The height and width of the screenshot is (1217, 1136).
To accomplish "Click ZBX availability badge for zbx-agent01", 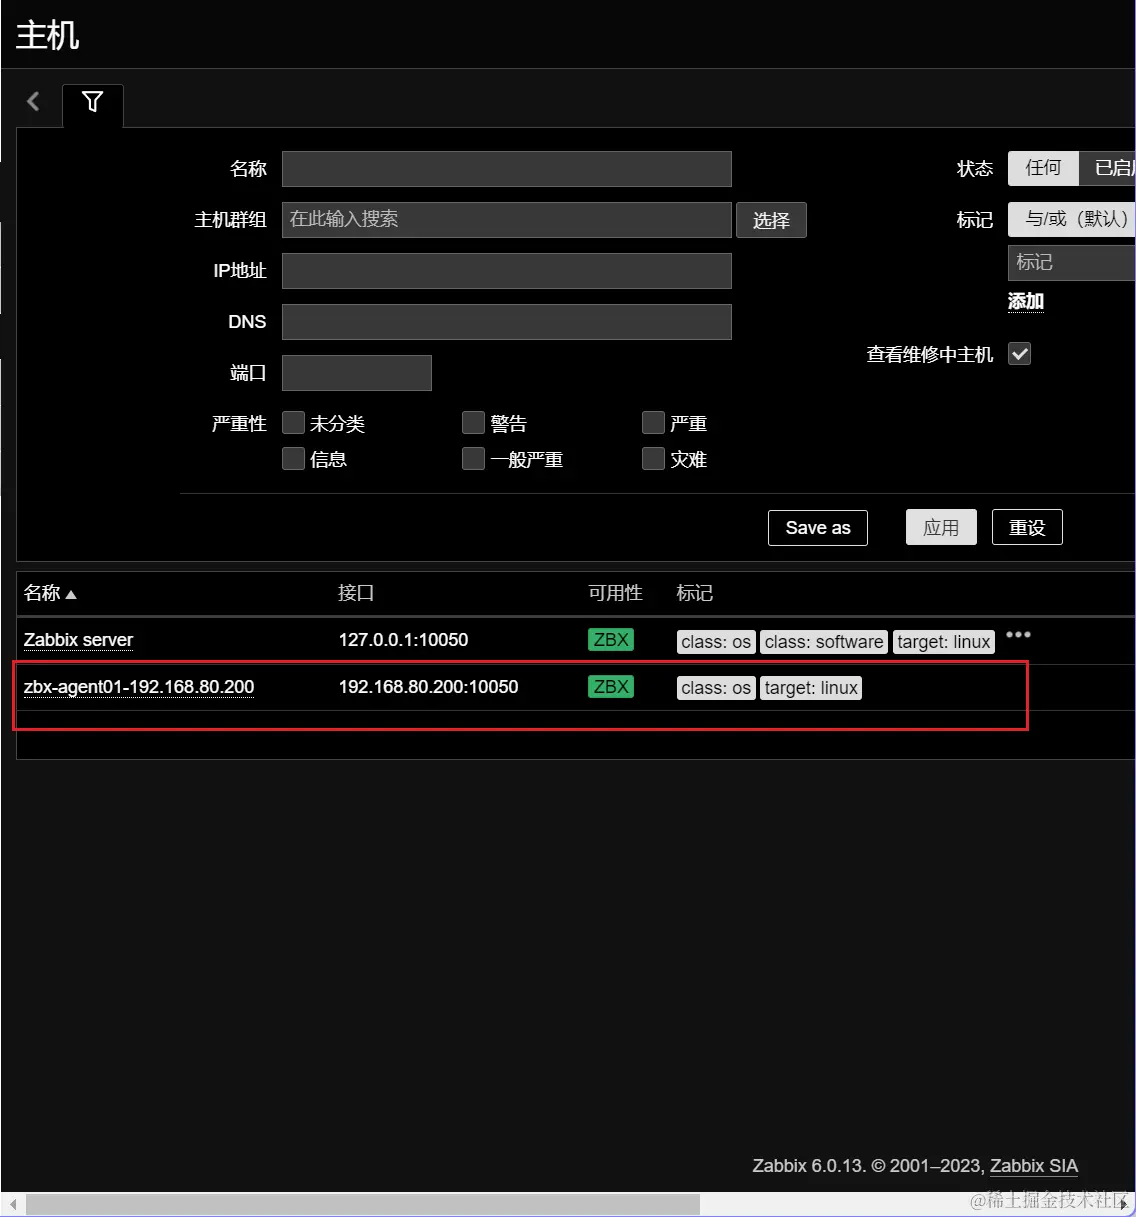I will (x=611, y=687).
